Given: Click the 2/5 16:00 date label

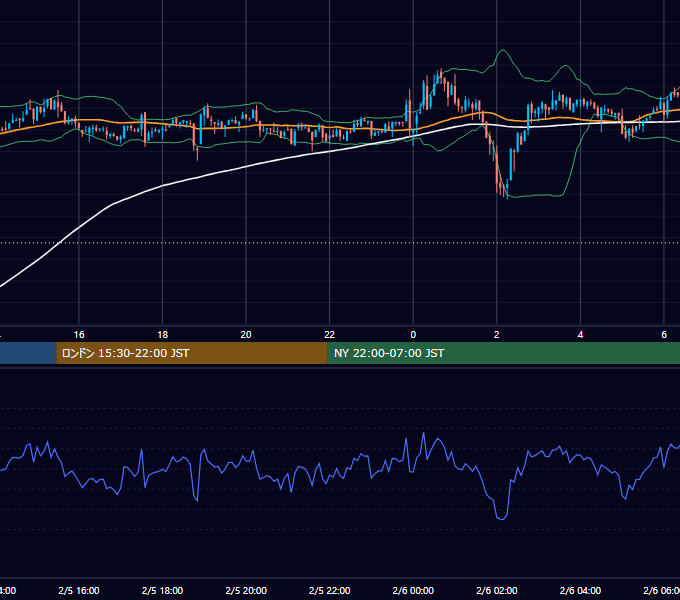Looking at the screenshot, I should tap(79, 590).
